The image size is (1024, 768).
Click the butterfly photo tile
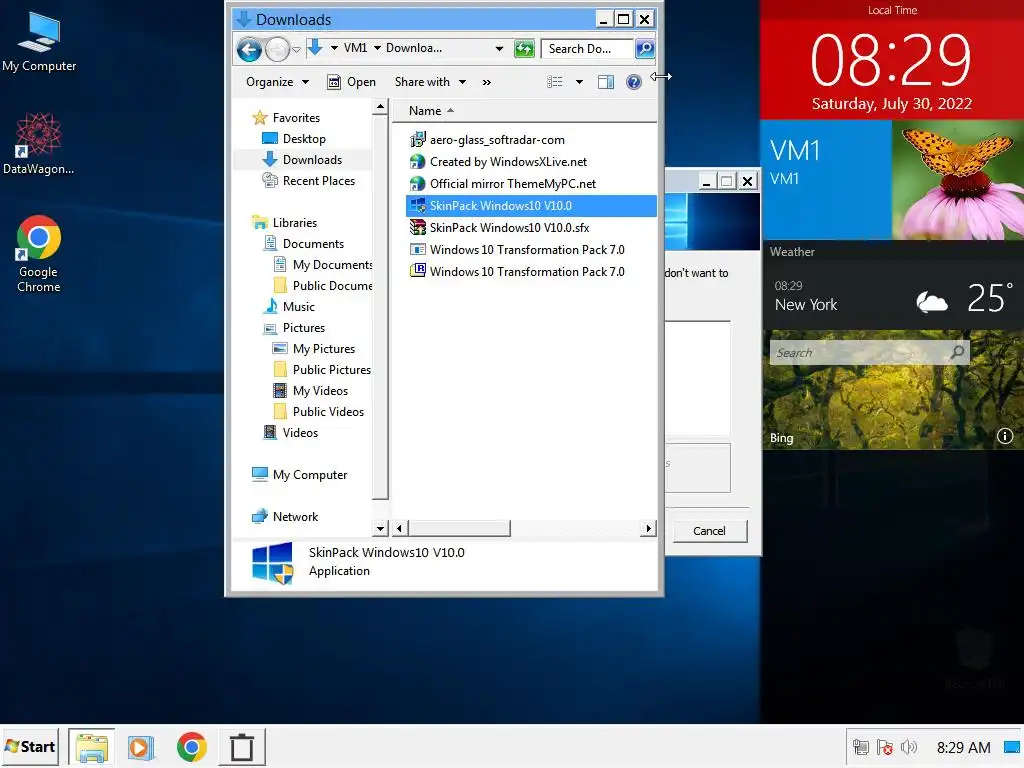(x=957, y=180)
